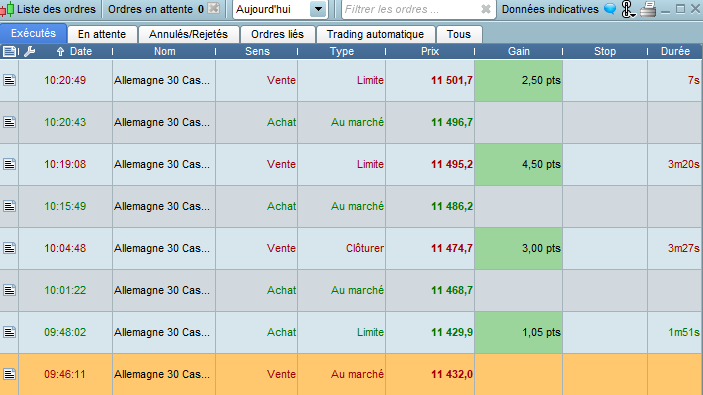Open order details icon for 10:20:49 row
The image size is (703, 395).
pyautogui.click(x=9, y=80)
